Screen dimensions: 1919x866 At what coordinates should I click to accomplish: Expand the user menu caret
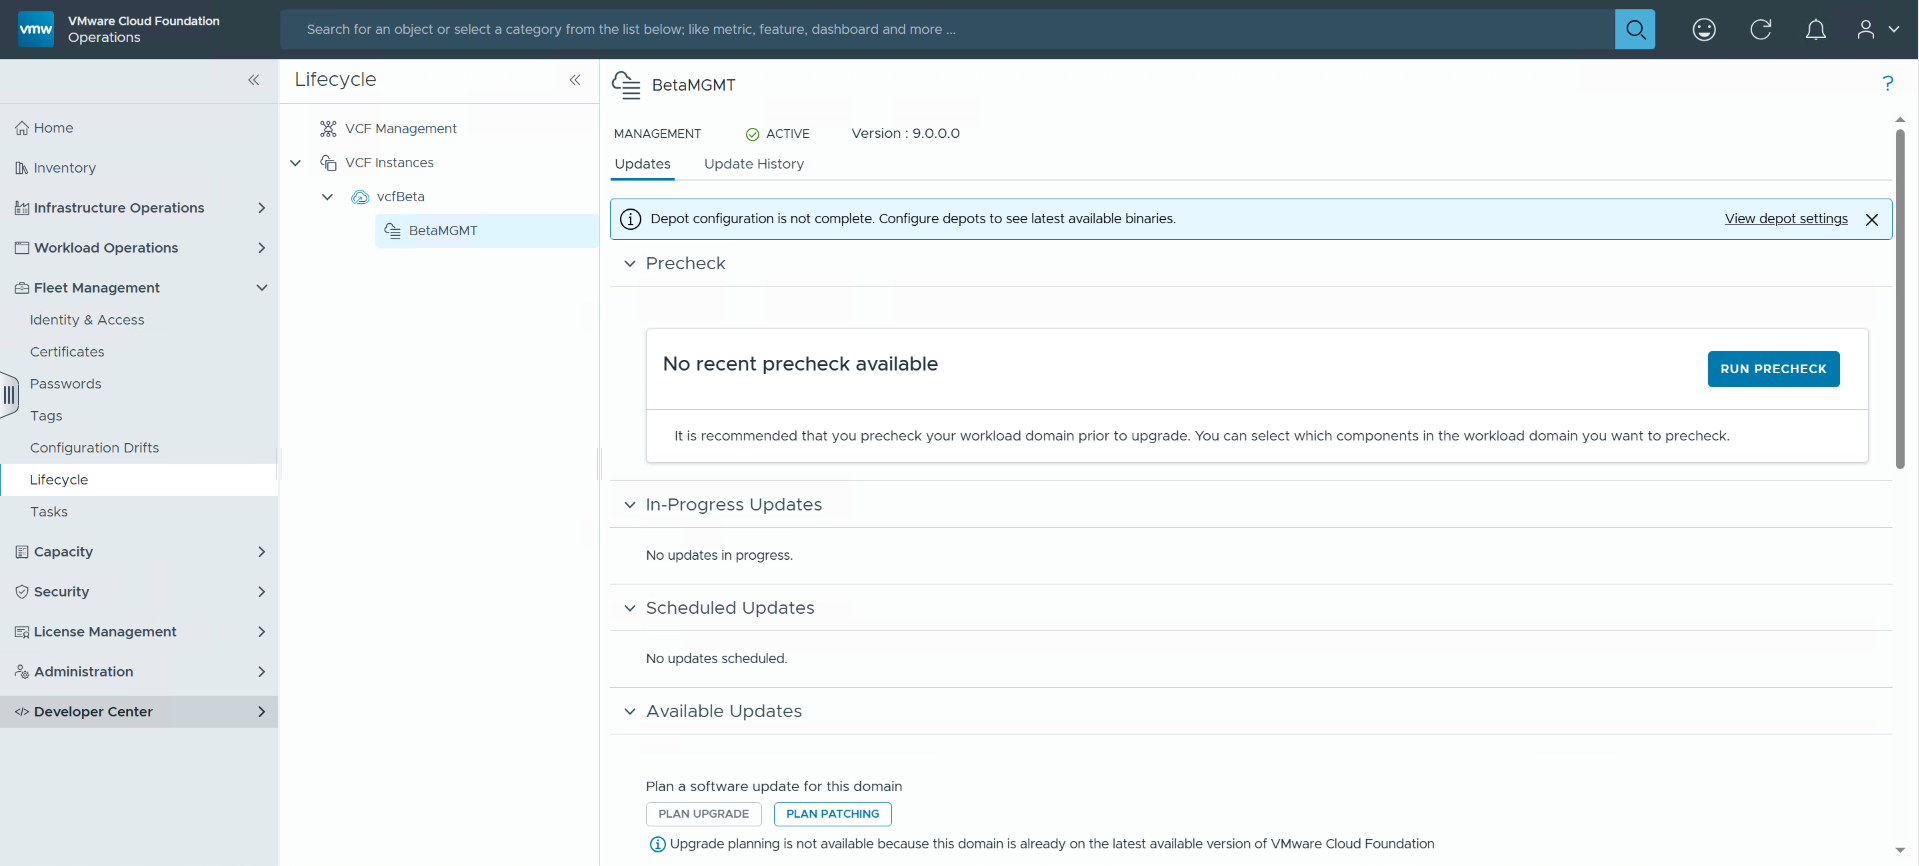click(x=1894, y=30)
